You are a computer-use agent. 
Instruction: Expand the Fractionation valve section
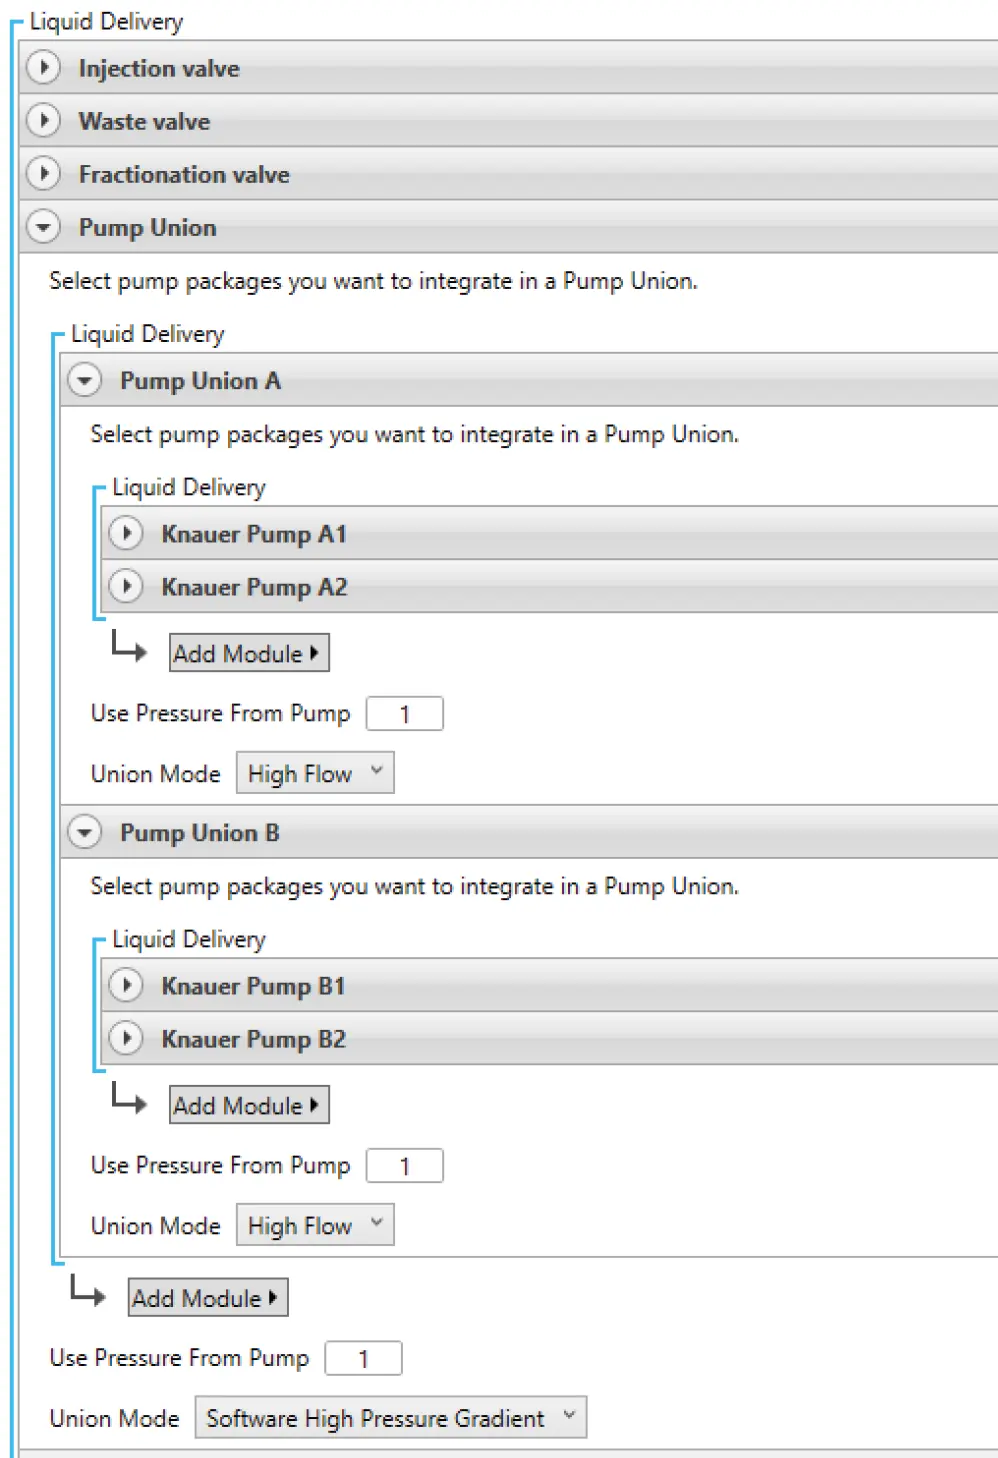pyautogui.click(x=43, y=174)
